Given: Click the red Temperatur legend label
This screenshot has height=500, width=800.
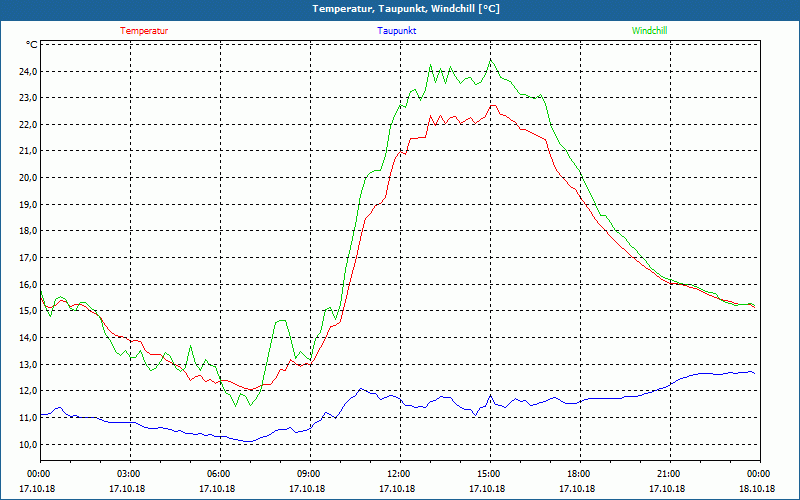Looking at the screenshot, I should tap(144, 31).
